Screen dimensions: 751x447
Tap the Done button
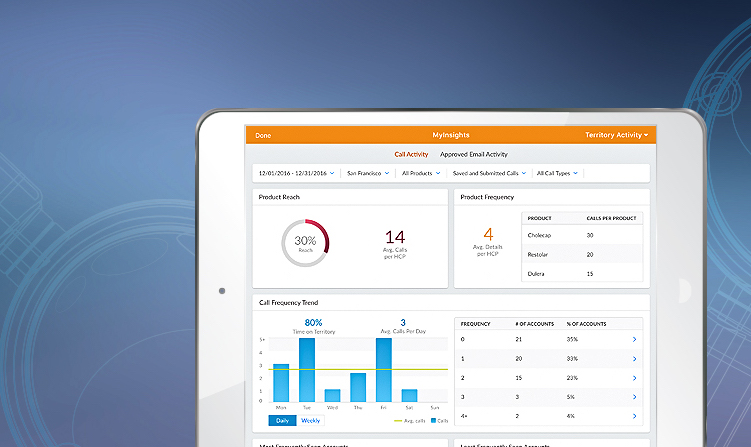click(x=263, y=136)
